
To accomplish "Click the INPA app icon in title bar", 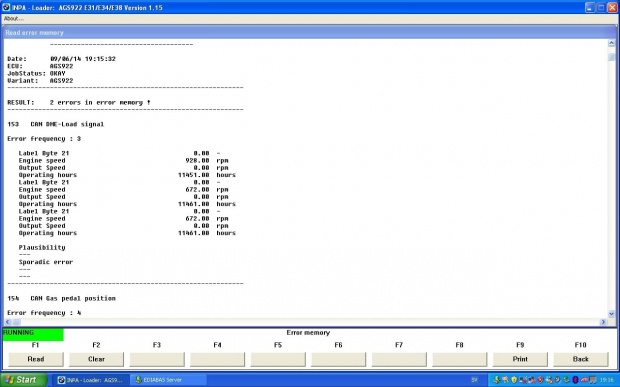I will [6, 7].
